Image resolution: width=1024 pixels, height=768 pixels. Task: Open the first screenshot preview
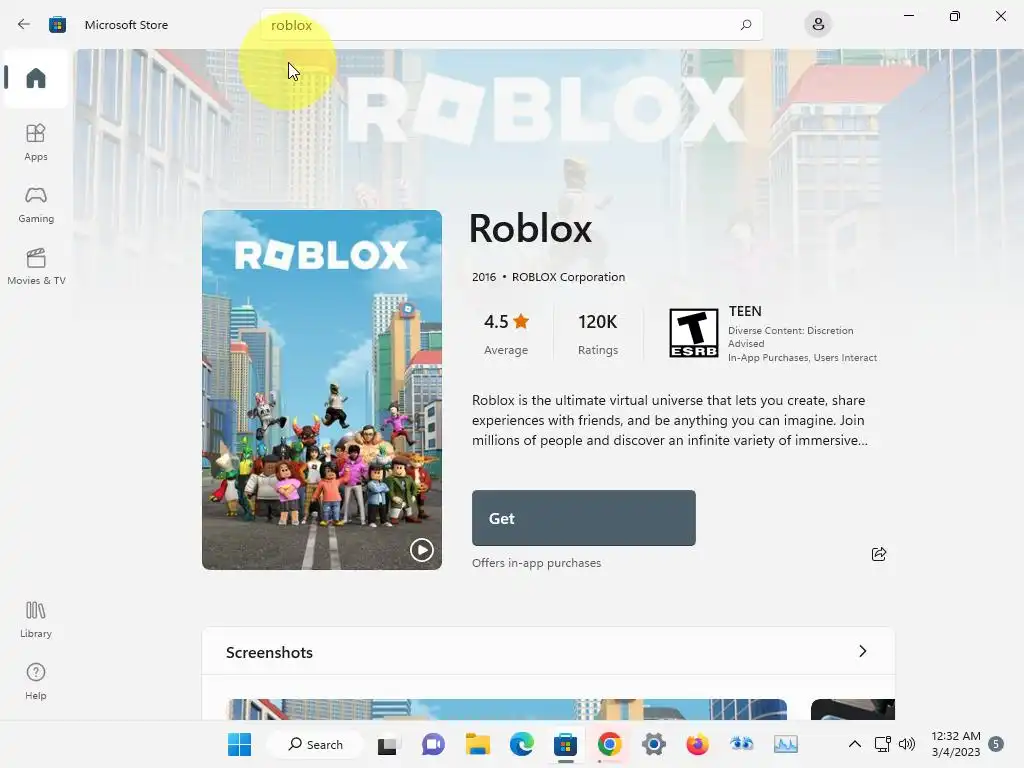tap(507, 709)
